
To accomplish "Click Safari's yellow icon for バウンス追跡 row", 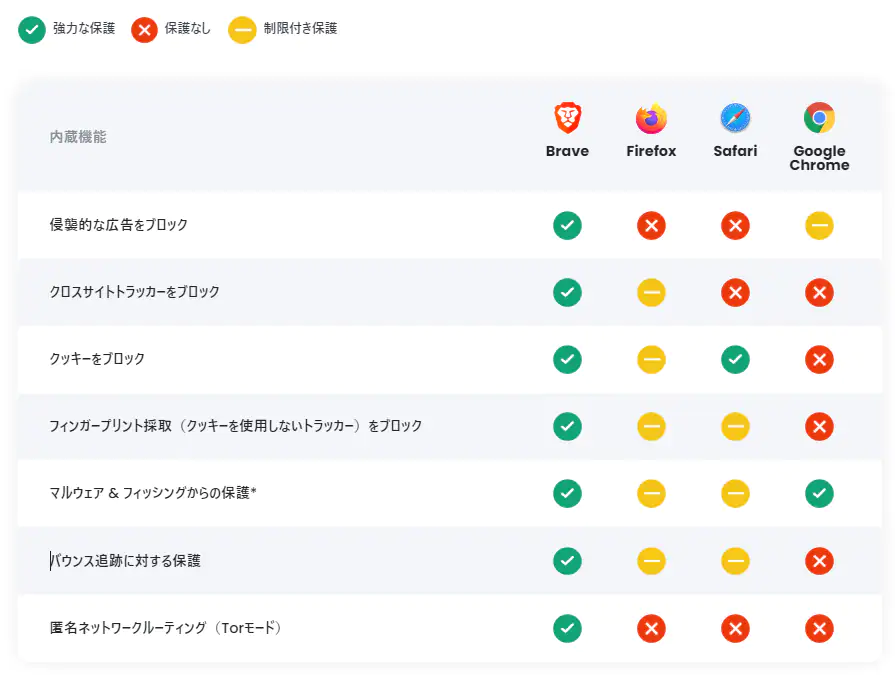I will tap(735, 561).
